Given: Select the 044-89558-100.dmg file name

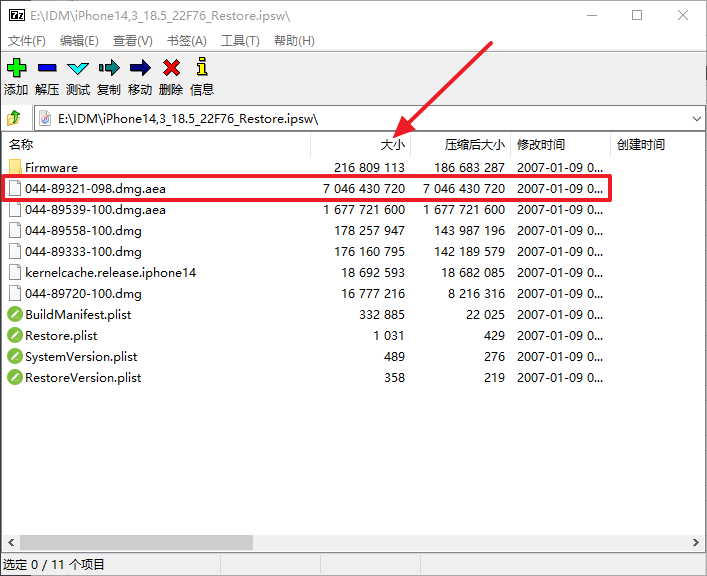Looking at the screenshot, I should 83,230.
